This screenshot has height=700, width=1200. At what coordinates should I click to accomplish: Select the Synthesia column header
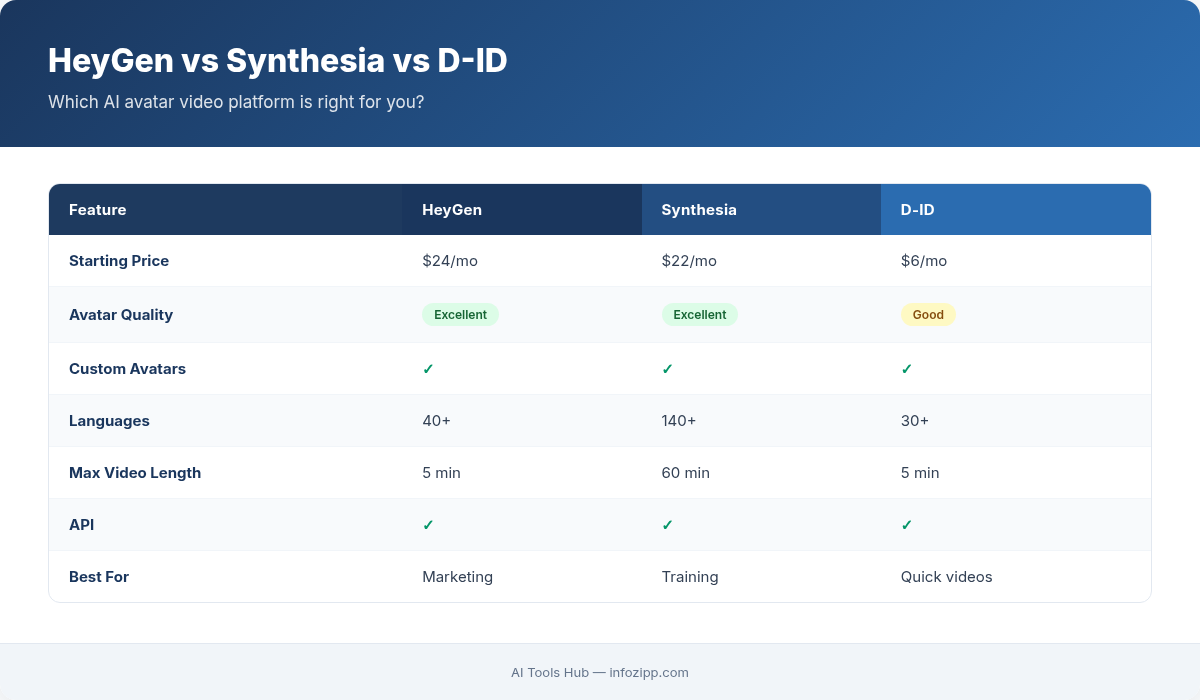coord(699,209)
